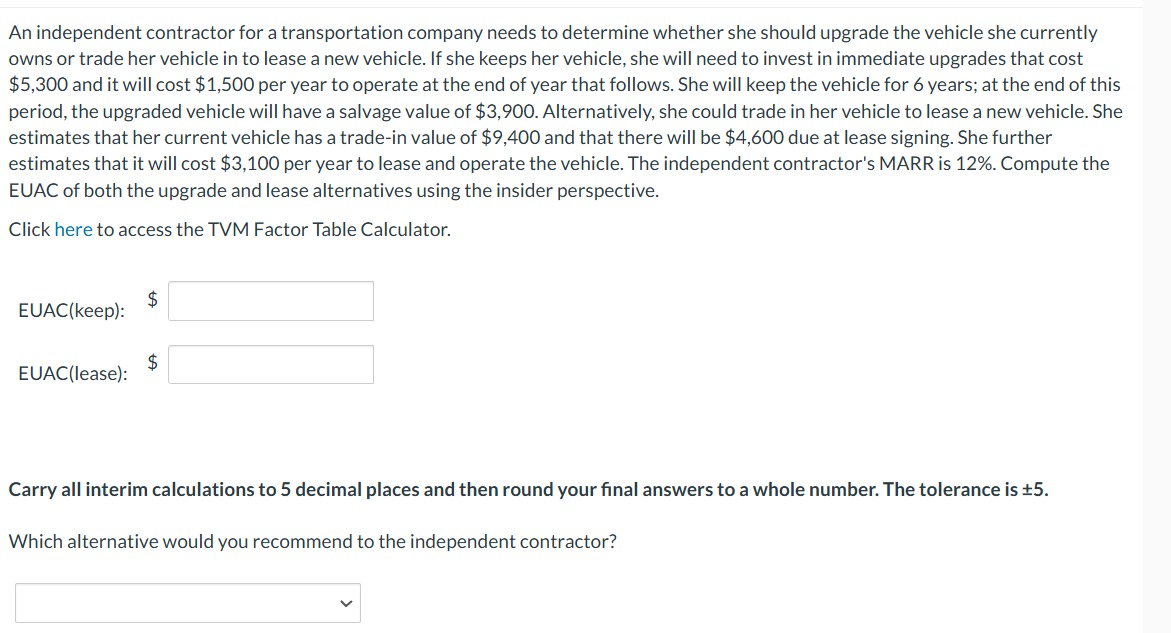
Task: Click the '$9,400' trade-in value text
Action: pos(510,137)
